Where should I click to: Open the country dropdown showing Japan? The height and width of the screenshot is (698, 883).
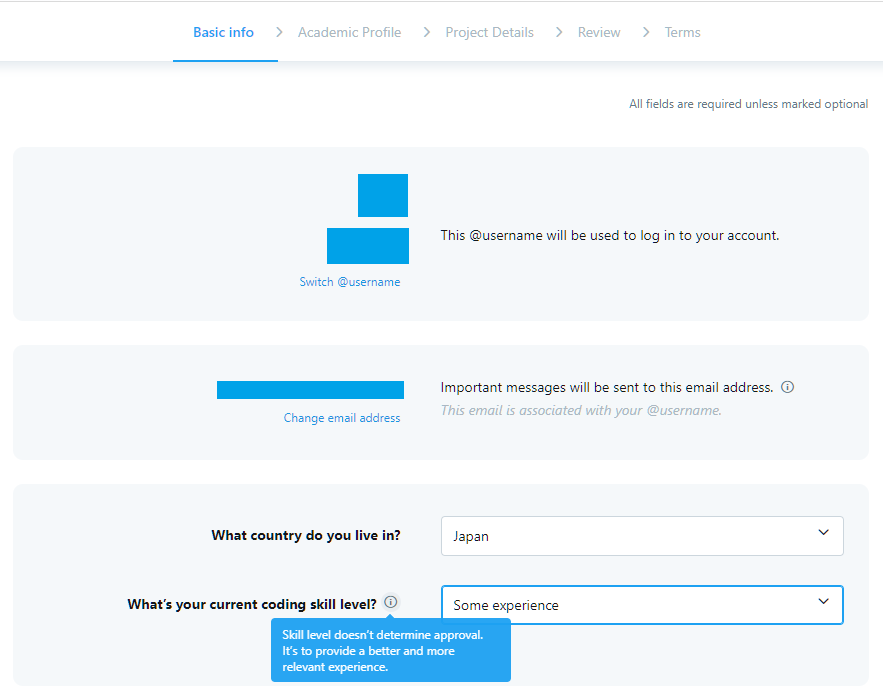642,536
